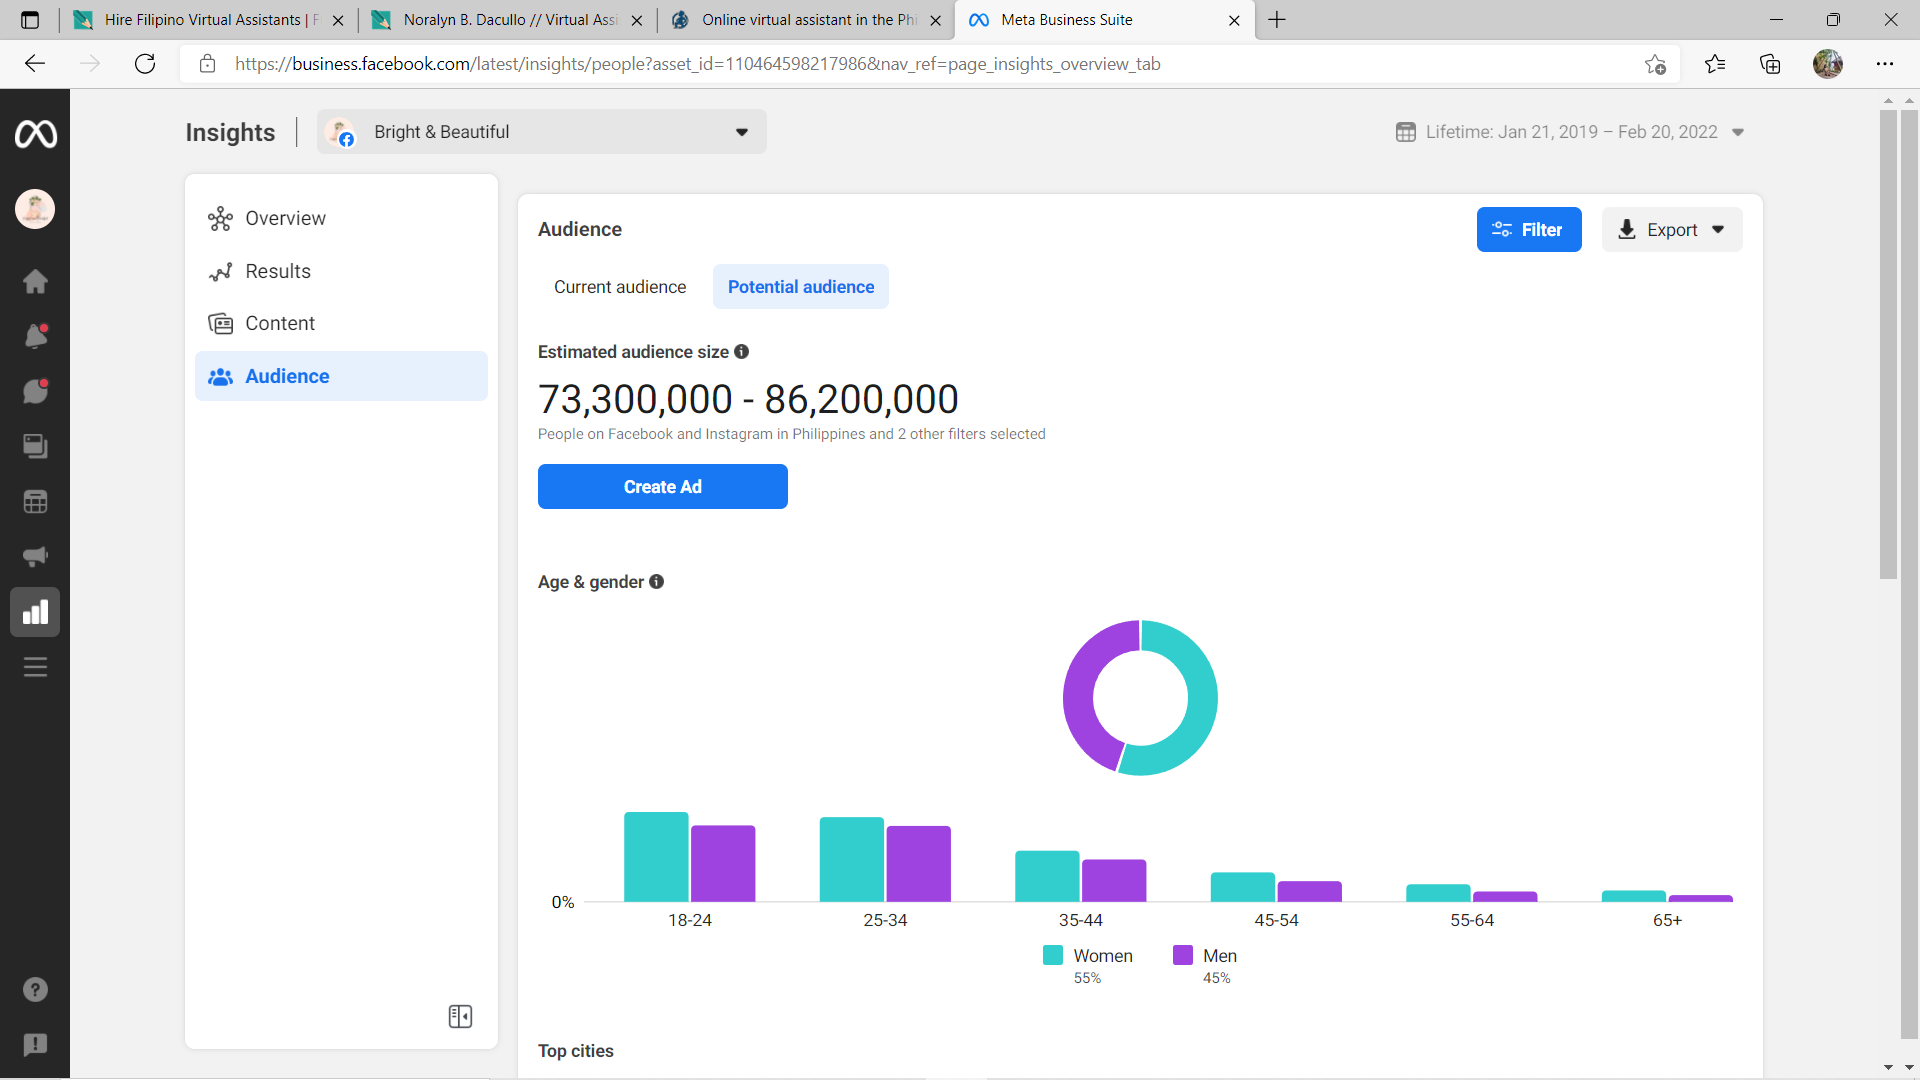Expand Export options dropdown

1672,230
